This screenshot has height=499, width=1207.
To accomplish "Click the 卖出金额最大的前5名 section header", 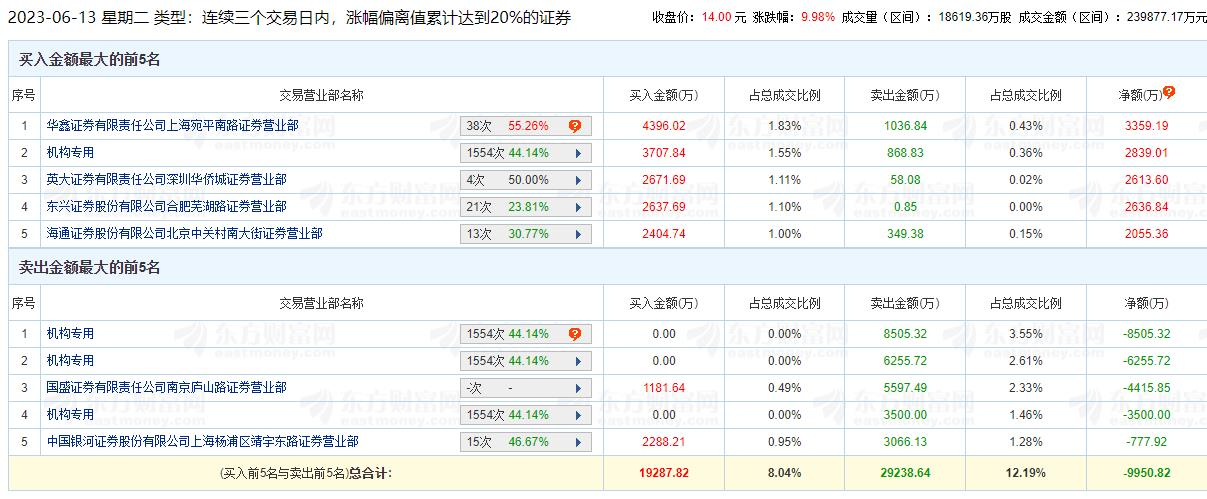I will [90, 268].
